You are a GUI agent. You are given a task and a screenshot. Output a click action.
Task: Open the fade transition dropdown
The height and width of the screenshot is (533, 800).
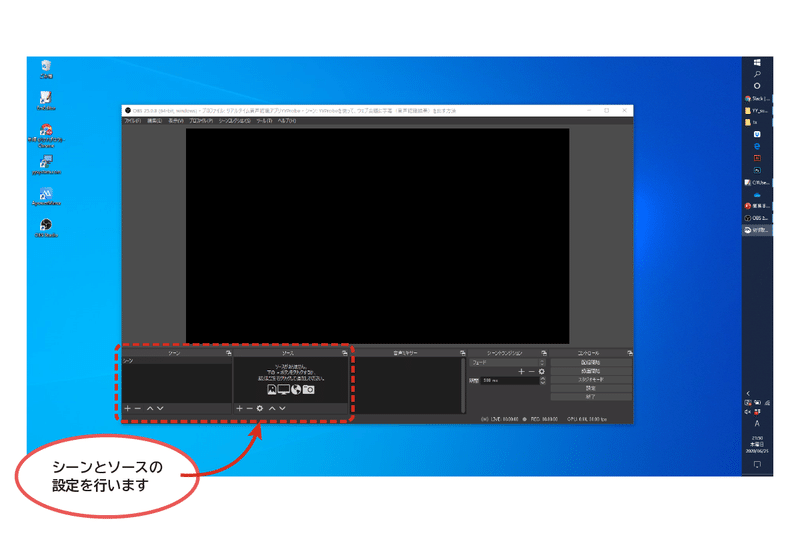507,363
